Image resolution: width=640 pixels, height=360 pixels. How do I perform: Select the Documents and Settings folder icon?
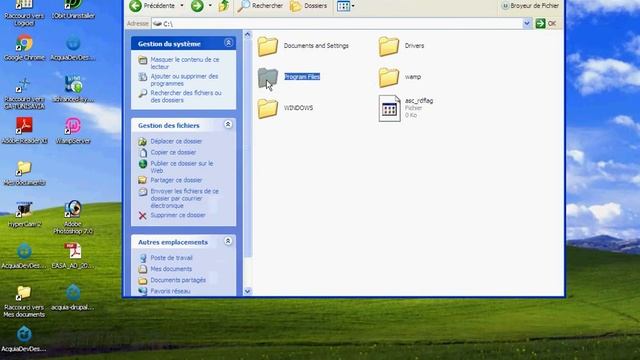tap(268, 46)
